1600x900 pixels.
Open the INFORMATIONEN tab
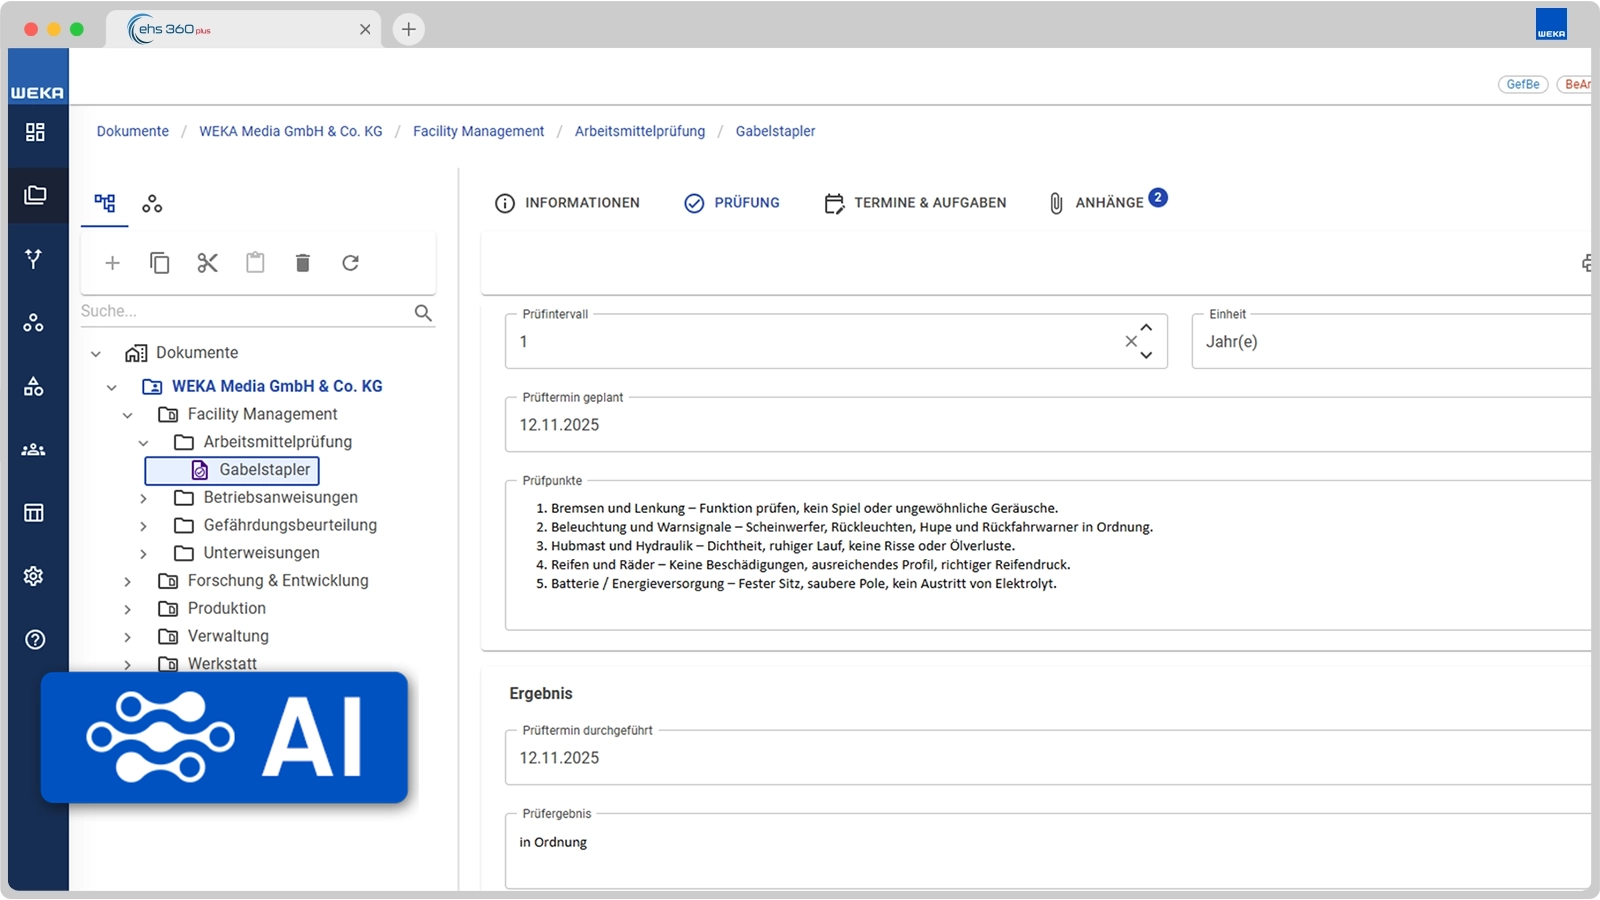(567, 203)
